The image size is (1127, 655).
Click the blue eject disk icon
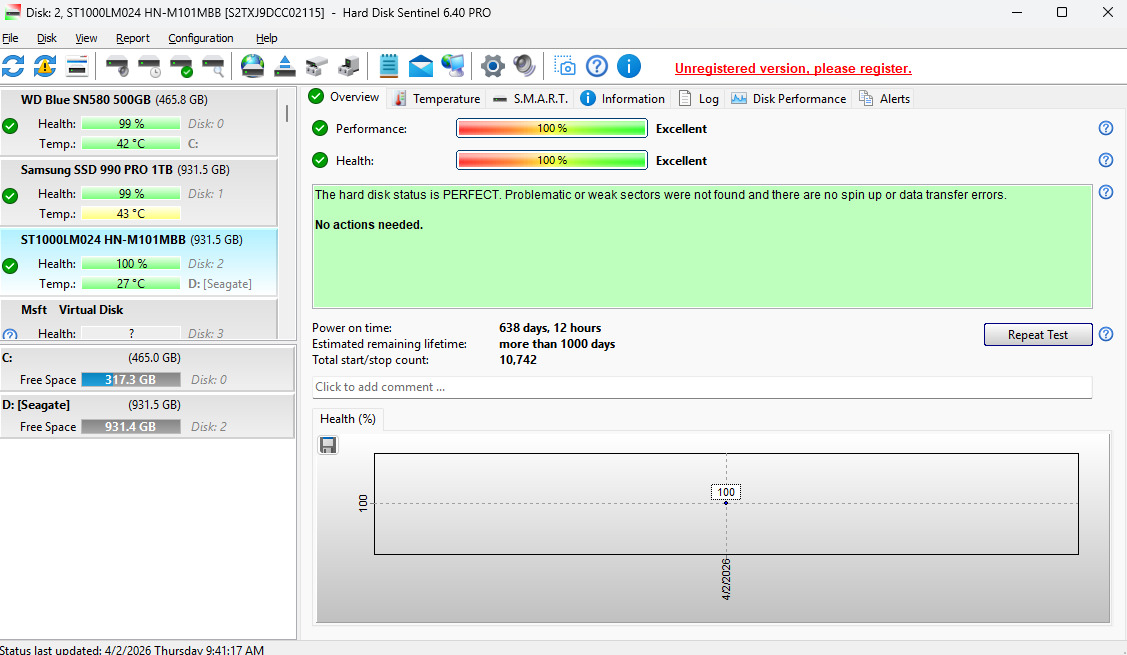285,66
